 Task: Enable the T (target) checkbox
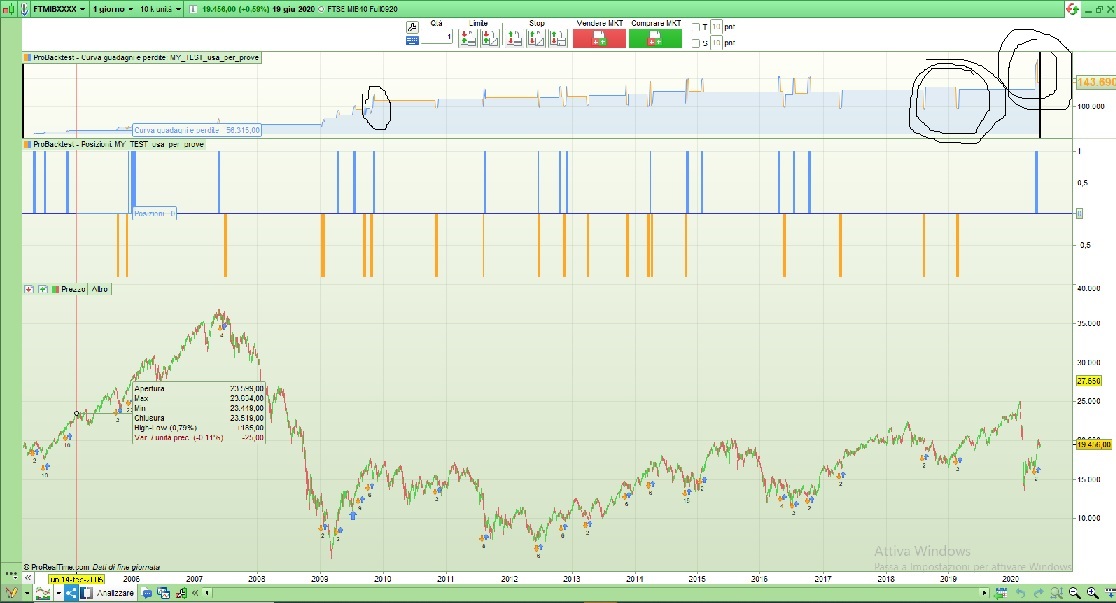pos(696,27)
